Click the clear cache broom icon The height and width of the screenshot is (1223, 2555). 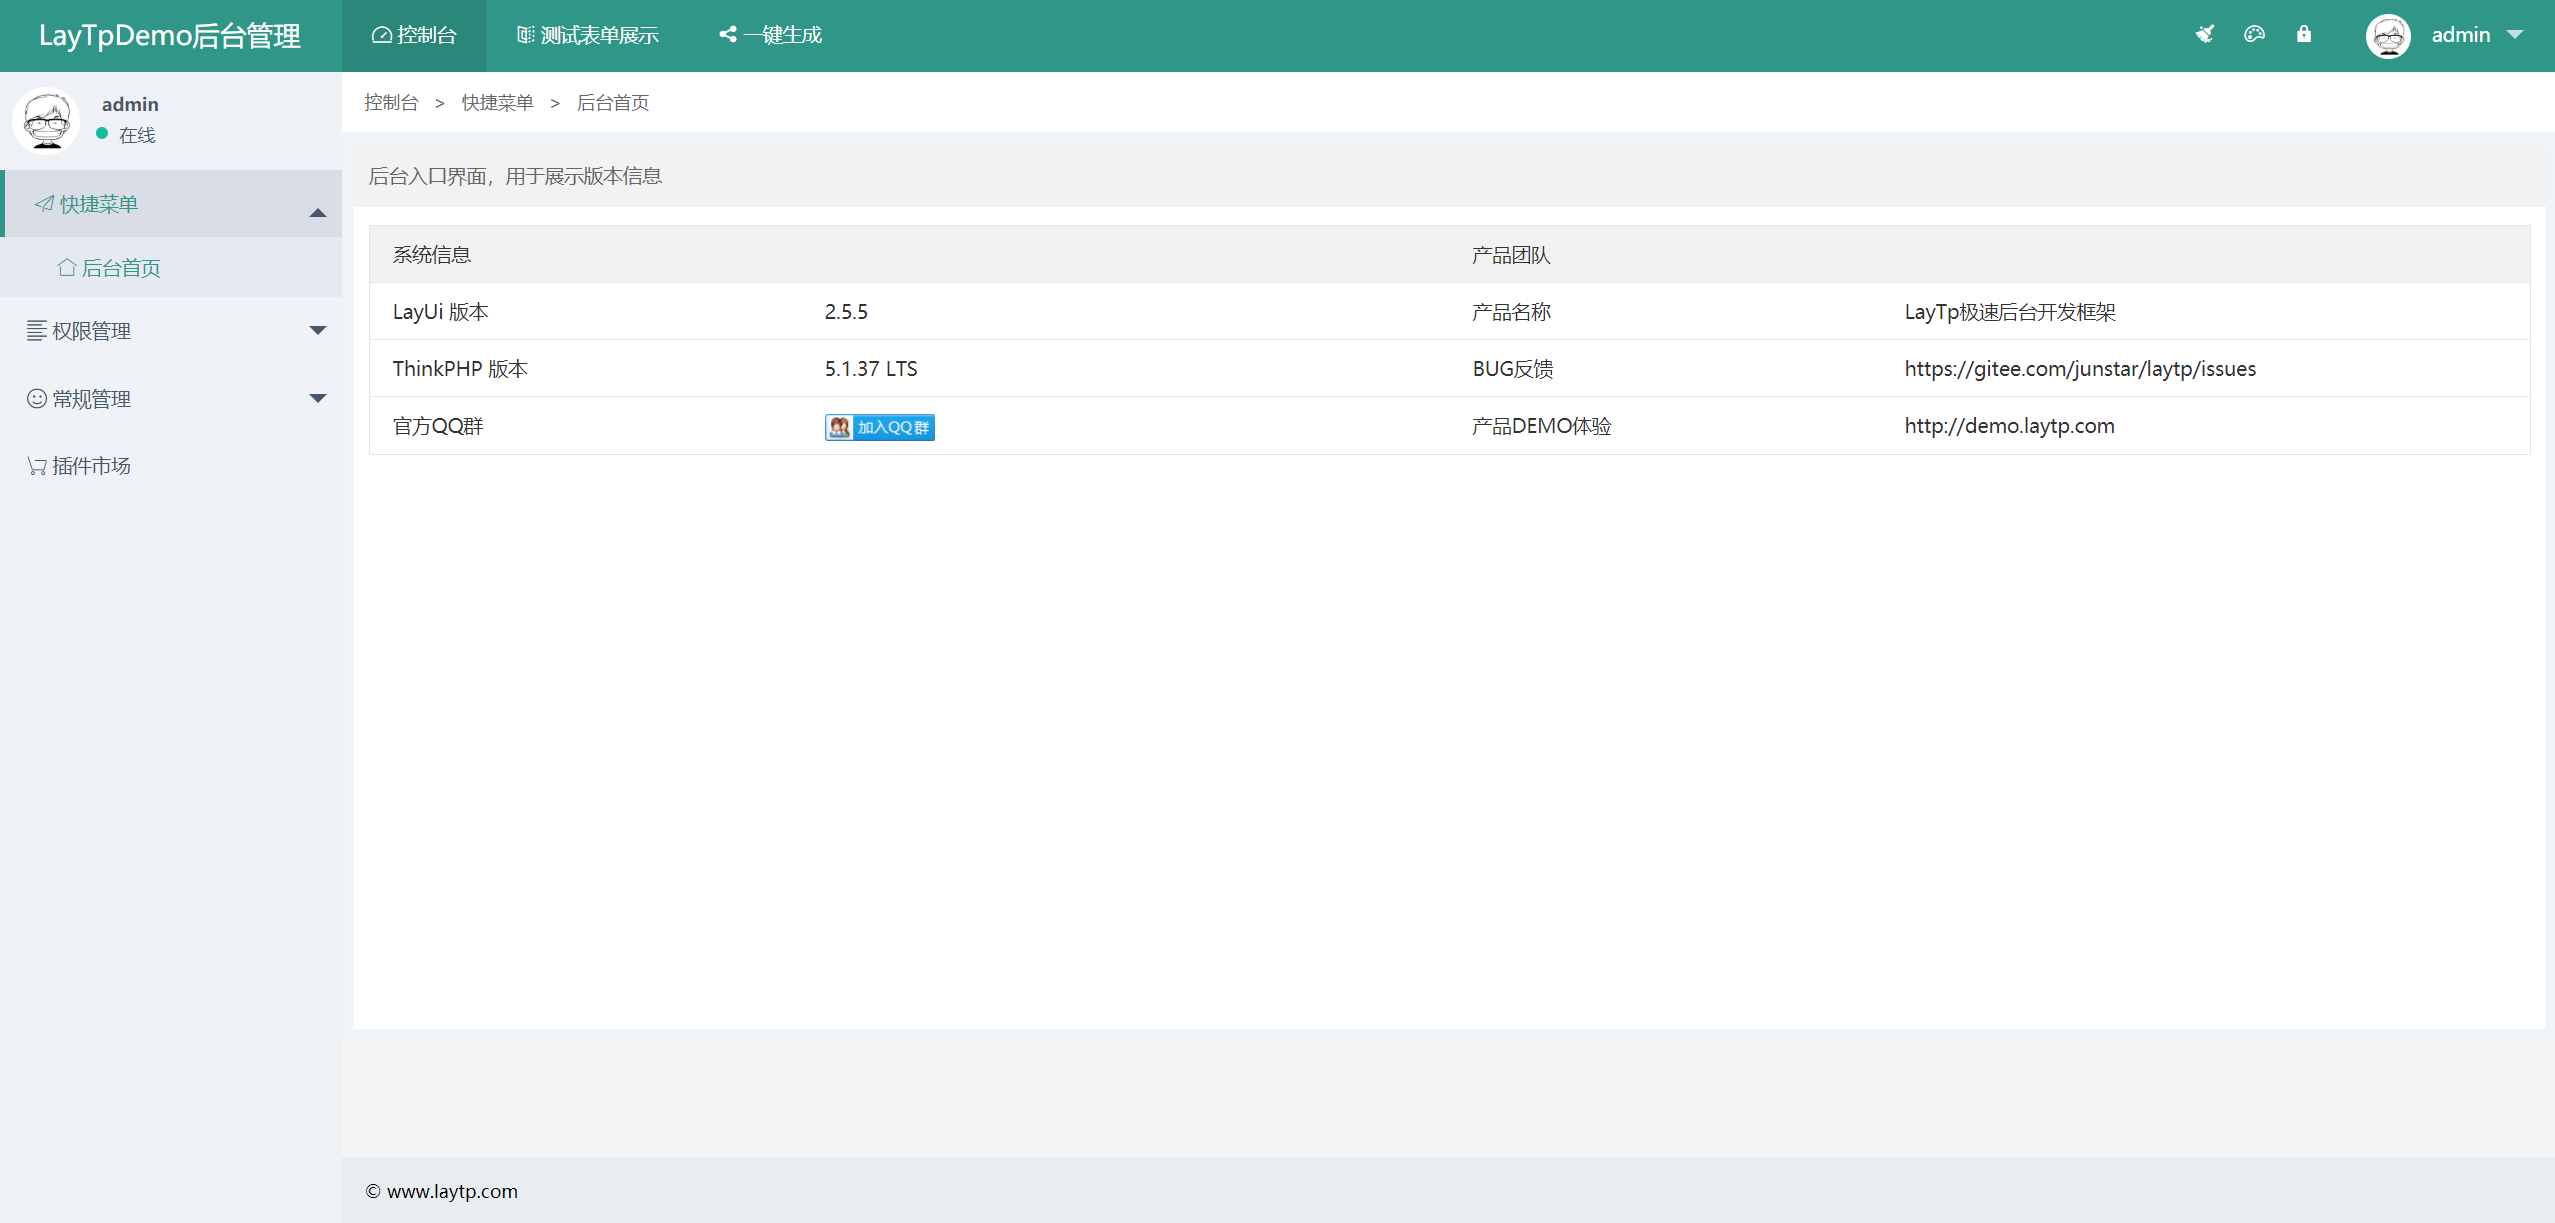point(2204,35)
